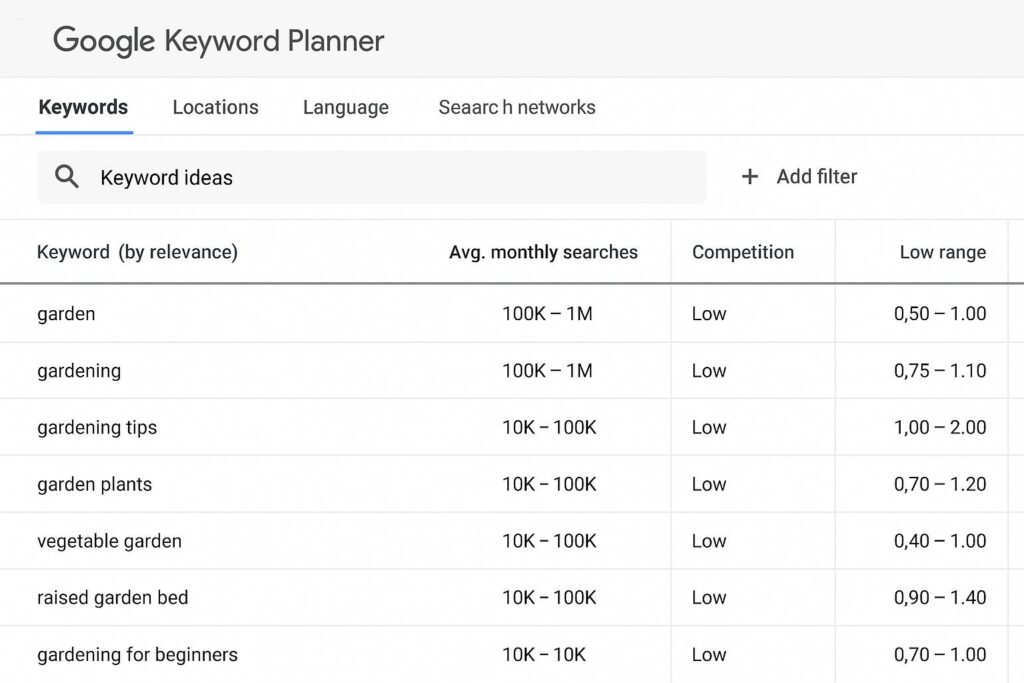Click the Low range column header

(942, 252)
